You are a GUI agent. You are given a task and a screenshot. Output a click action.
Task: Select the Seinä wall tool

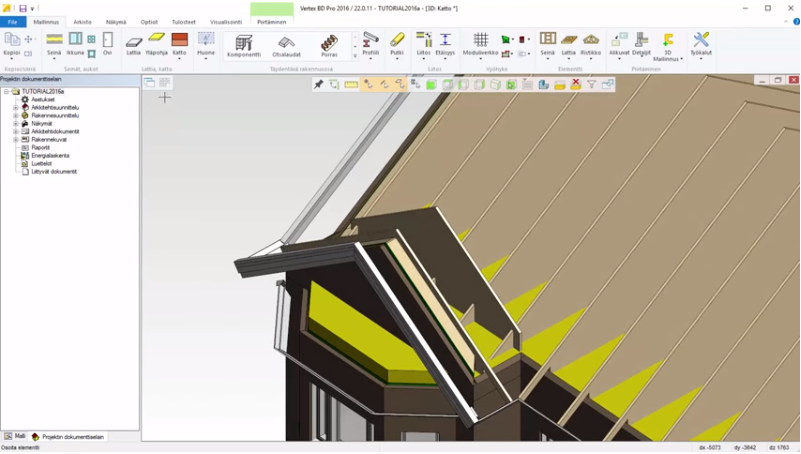(x=54, y=43)
